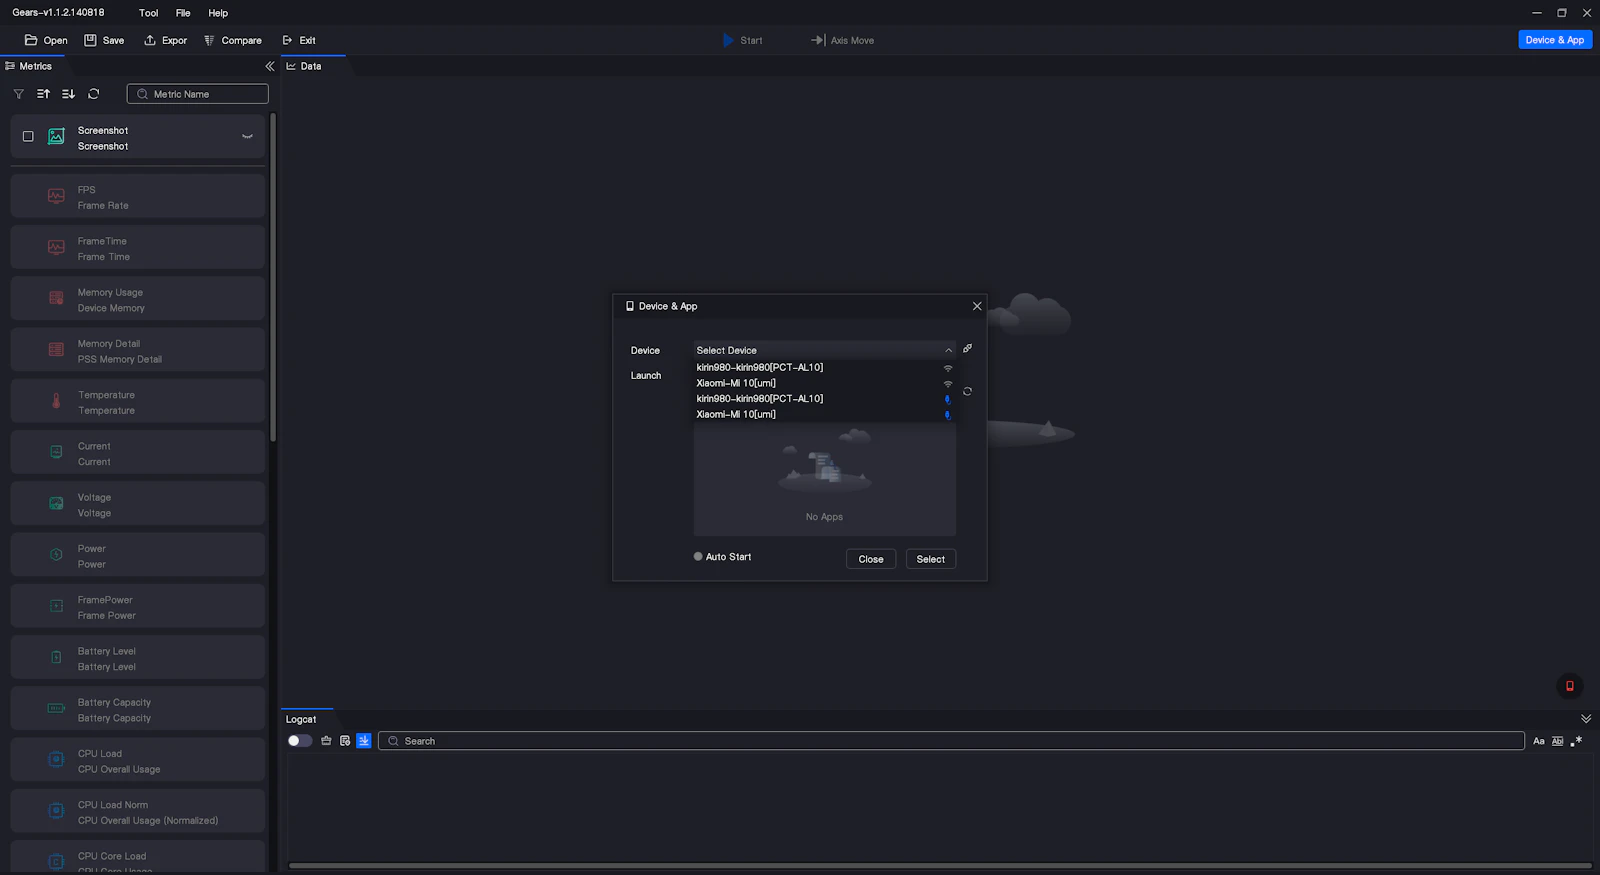Viewport: 1600px width, 875px height.
Task: Switch on the Logcat toggle
Action: tap(300, 741)
